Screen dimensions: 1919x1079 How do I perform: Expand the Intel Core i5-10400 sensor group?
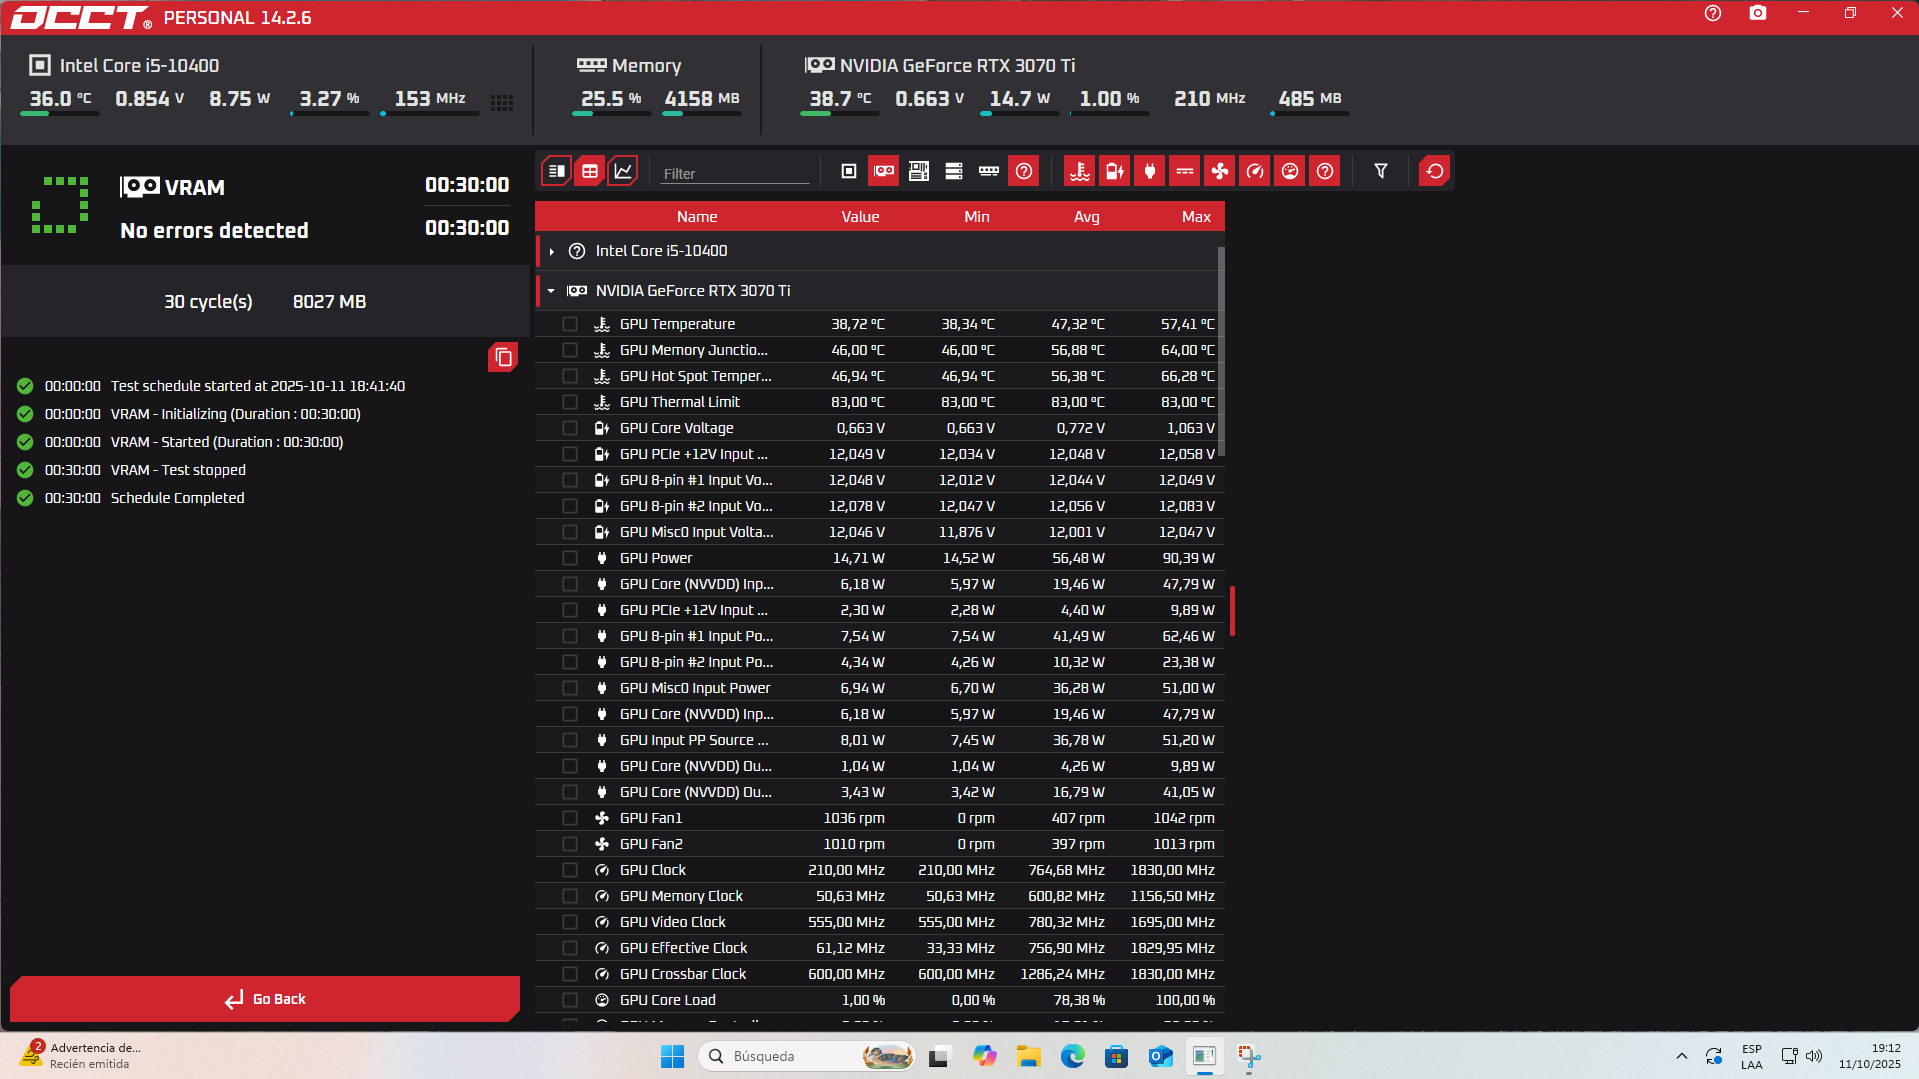[551, 251]
